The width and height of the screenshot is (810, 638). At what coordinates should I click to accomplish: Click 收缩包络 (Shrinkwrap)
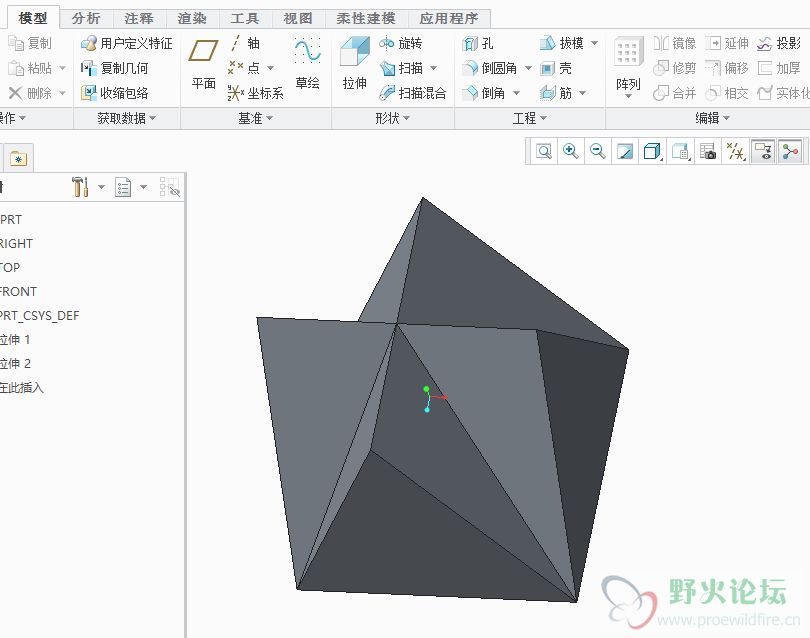point(115,93)
